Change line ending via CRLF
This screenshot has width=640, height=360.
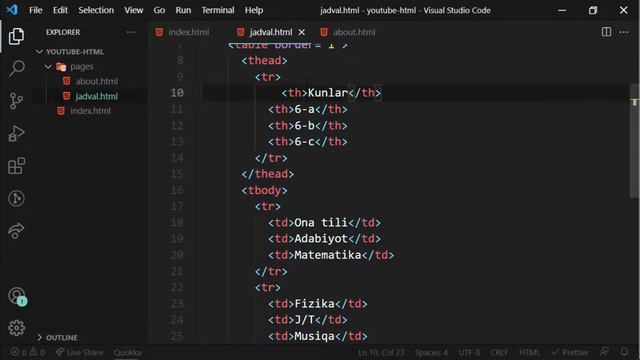pos(499,352)
